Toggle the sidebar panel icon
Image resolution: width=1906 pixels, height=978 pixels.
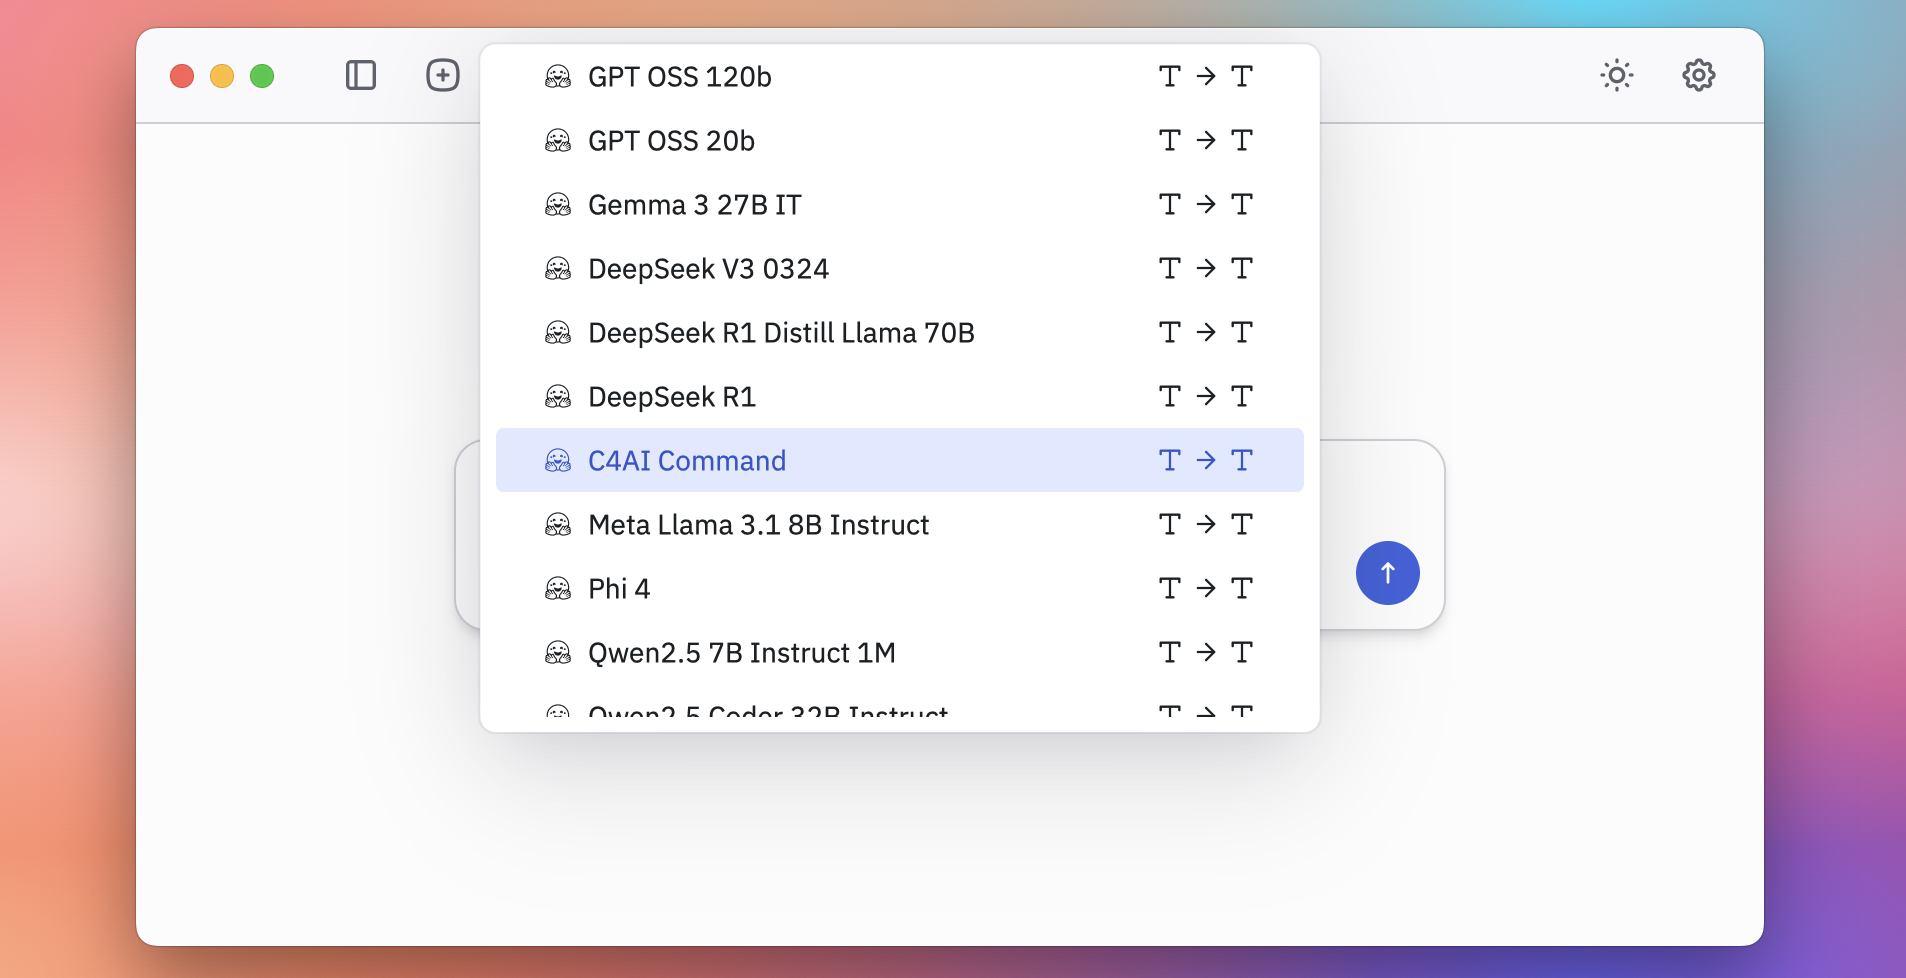click(361, 76)
